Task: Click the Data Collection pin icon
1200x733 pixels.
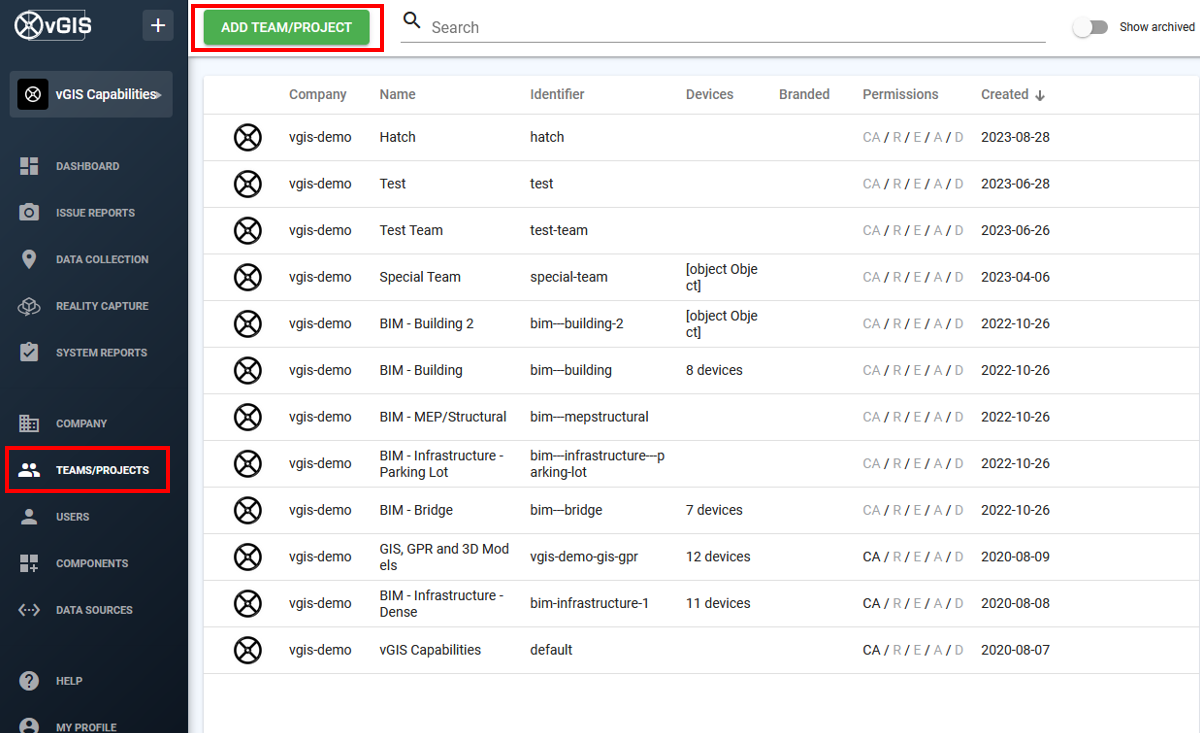Action: (x=29, y=259)
